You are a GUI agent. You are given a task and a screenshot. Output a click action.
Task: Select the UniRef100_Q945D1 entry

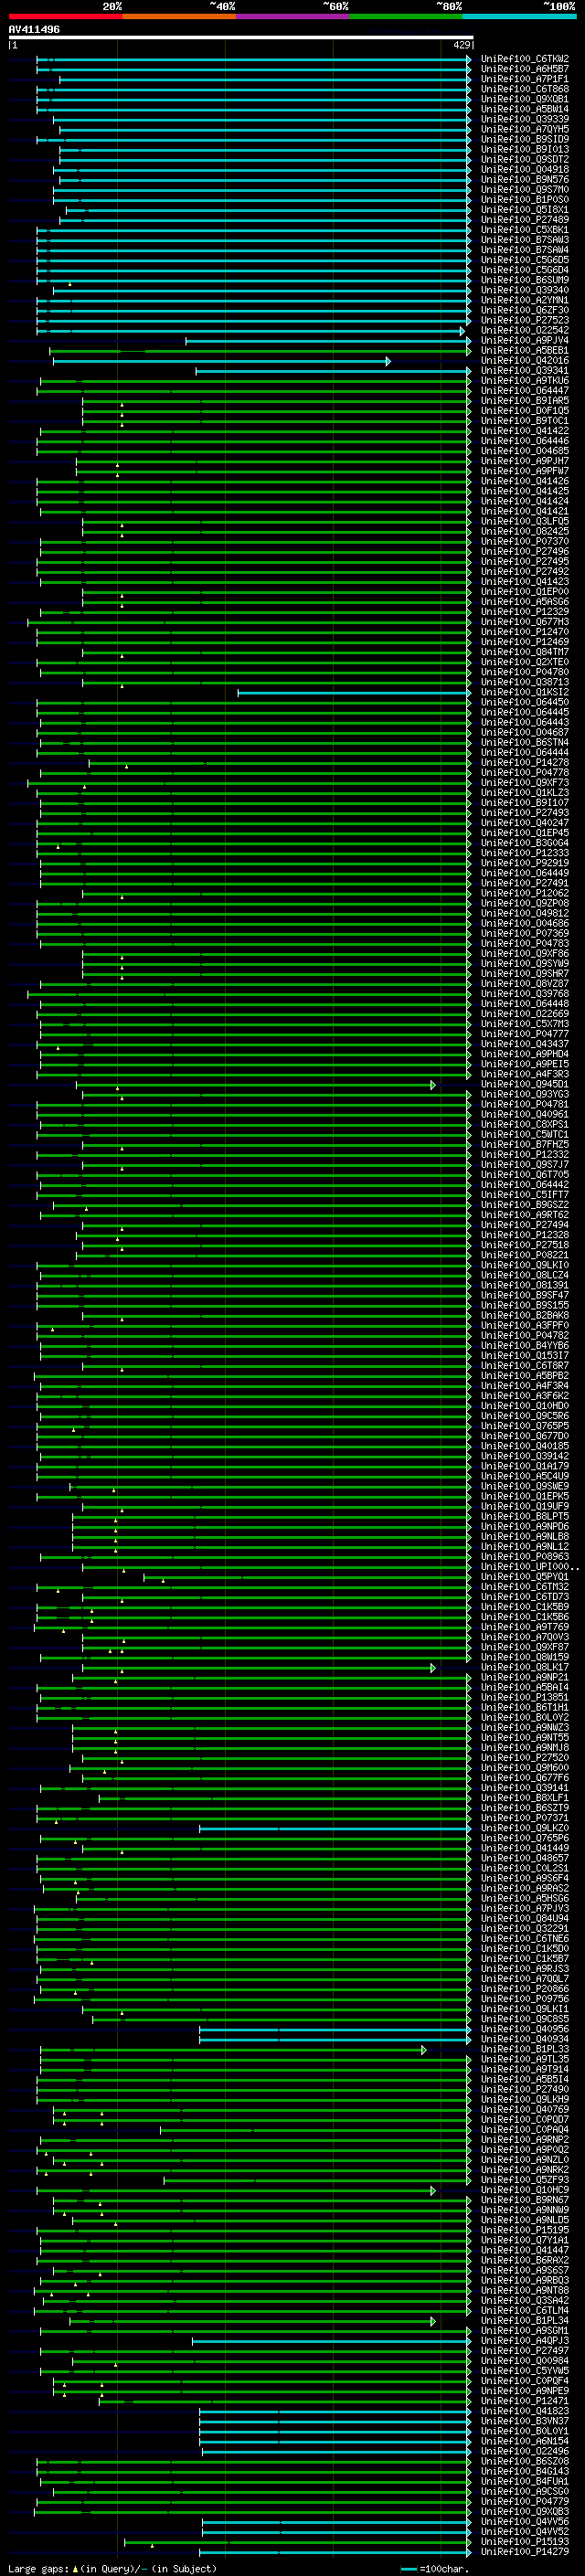click(x=525, y=1084)
